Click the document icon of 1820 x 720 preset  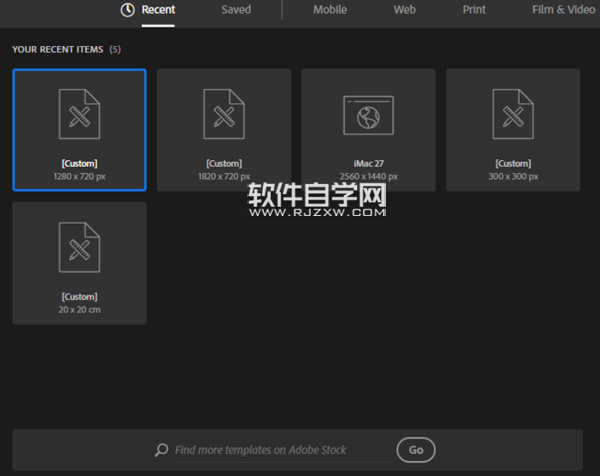pos(224,114)
